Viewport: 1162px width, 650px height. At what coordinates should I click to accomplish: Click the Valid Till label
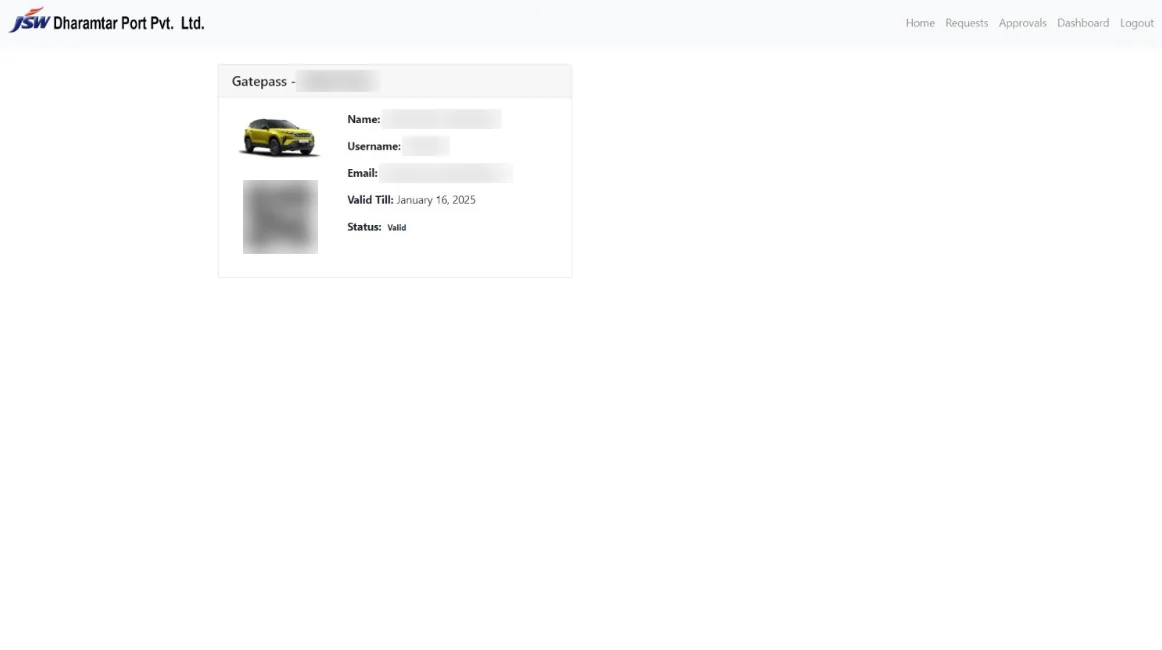(x=370, y=200)
